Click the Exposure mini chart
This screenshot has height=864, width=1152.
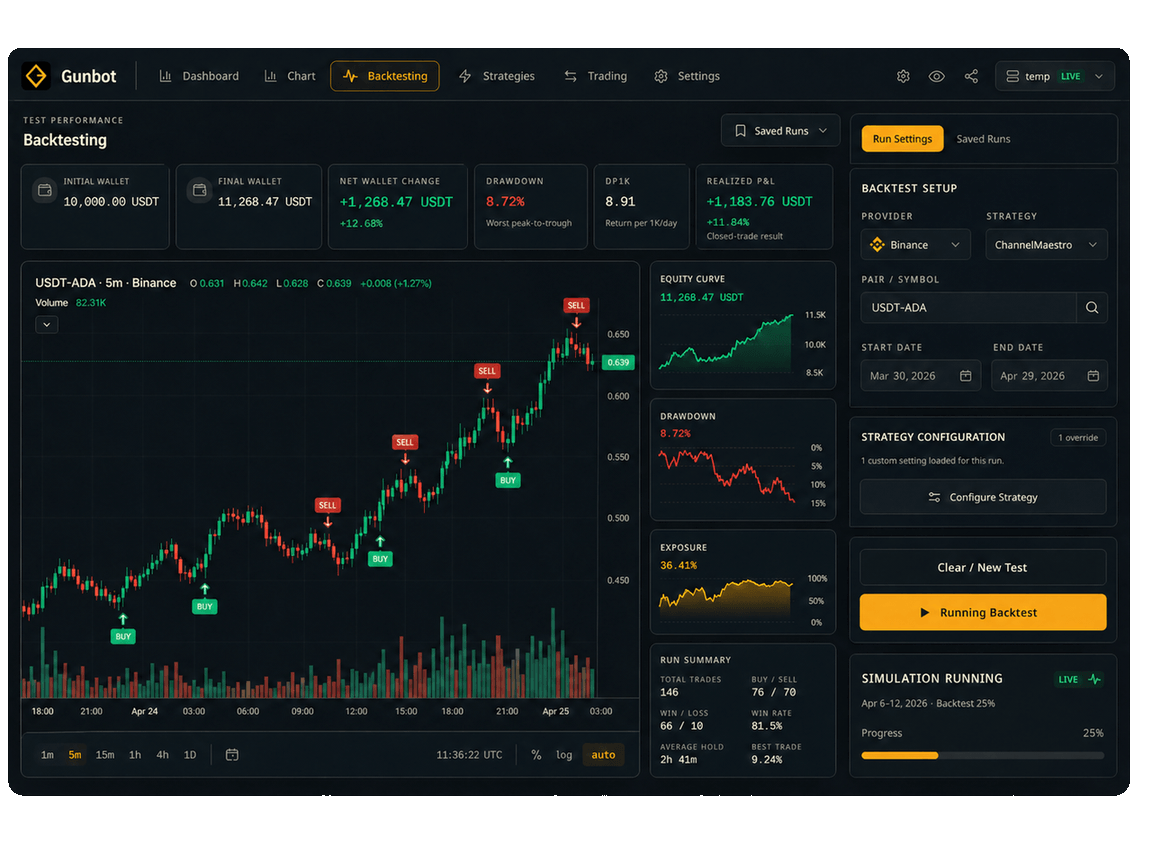tap(727, 599)
